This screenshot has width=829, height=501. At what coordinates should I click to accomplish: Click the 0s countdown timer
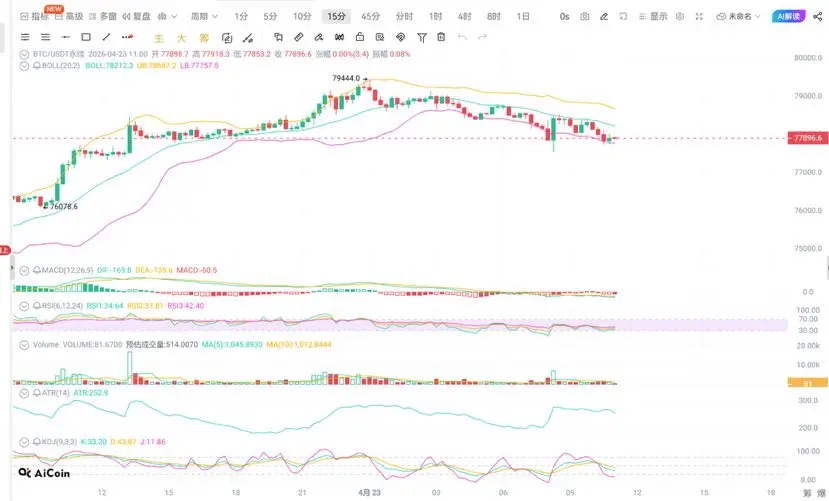(x=564, y=16)
